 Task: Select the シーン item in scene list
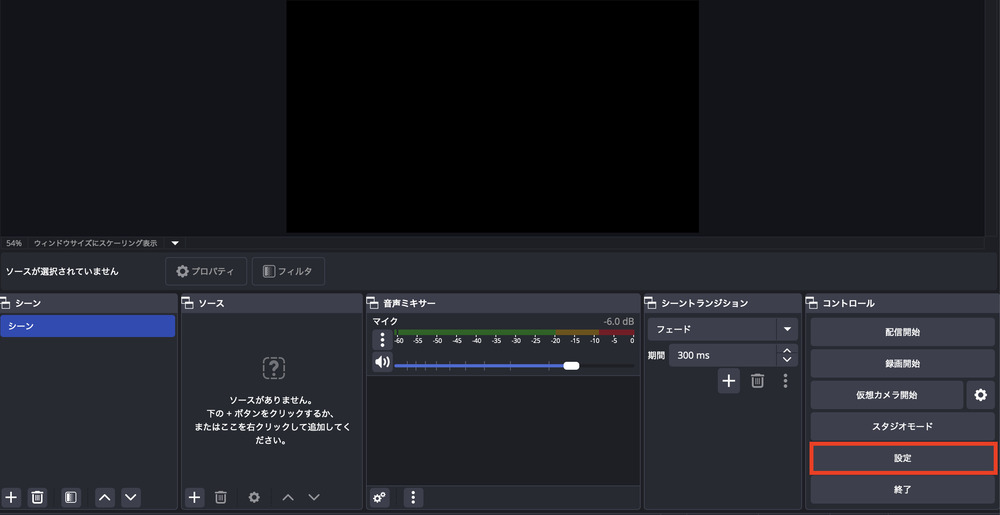(x=87, y=326)
